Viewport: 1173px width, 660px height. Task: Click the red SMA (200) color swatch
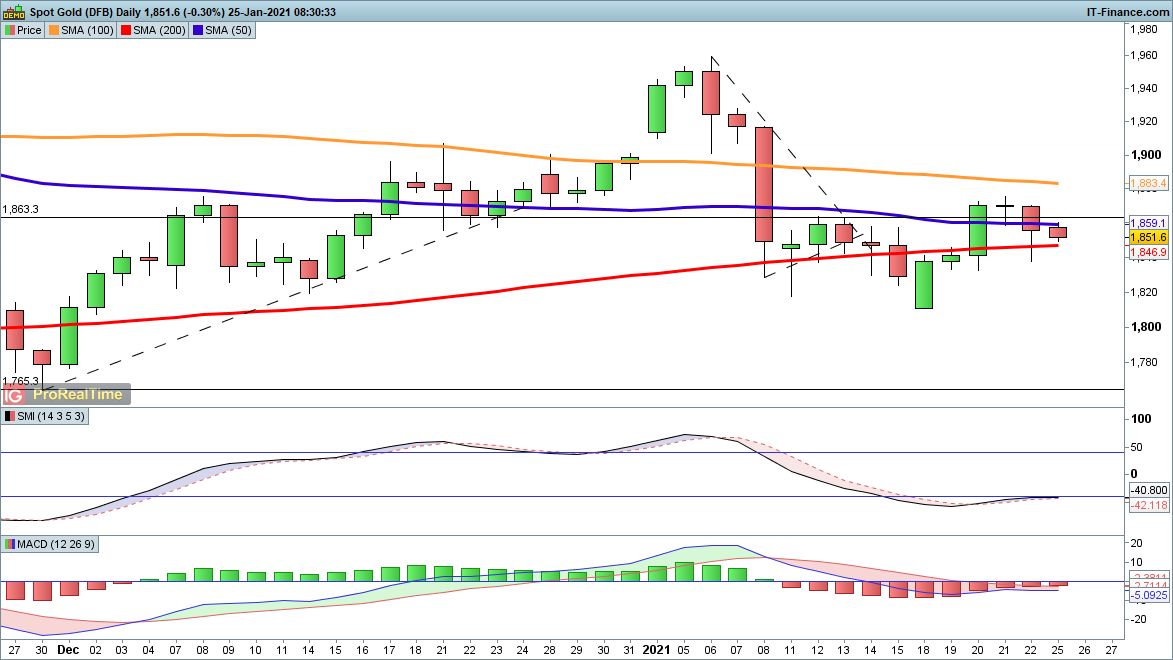(126, 31)
